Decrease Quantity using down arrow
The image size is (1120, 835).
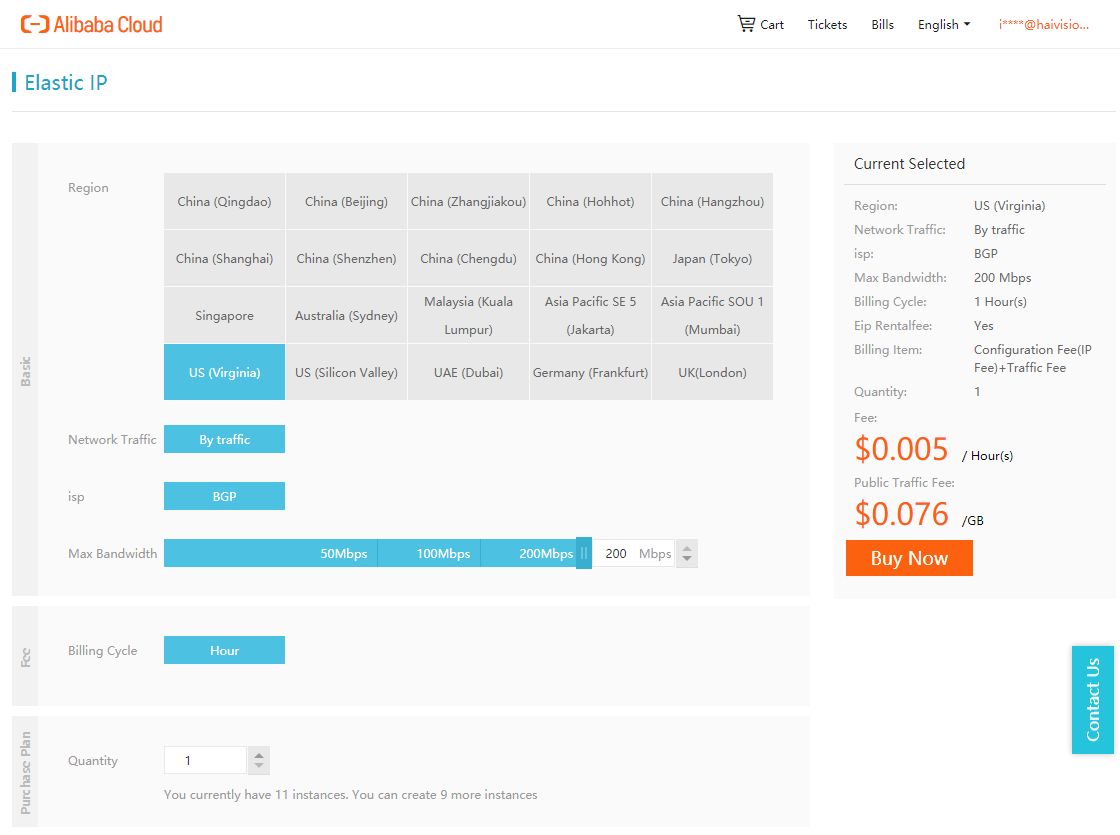(x=259, y=767)
